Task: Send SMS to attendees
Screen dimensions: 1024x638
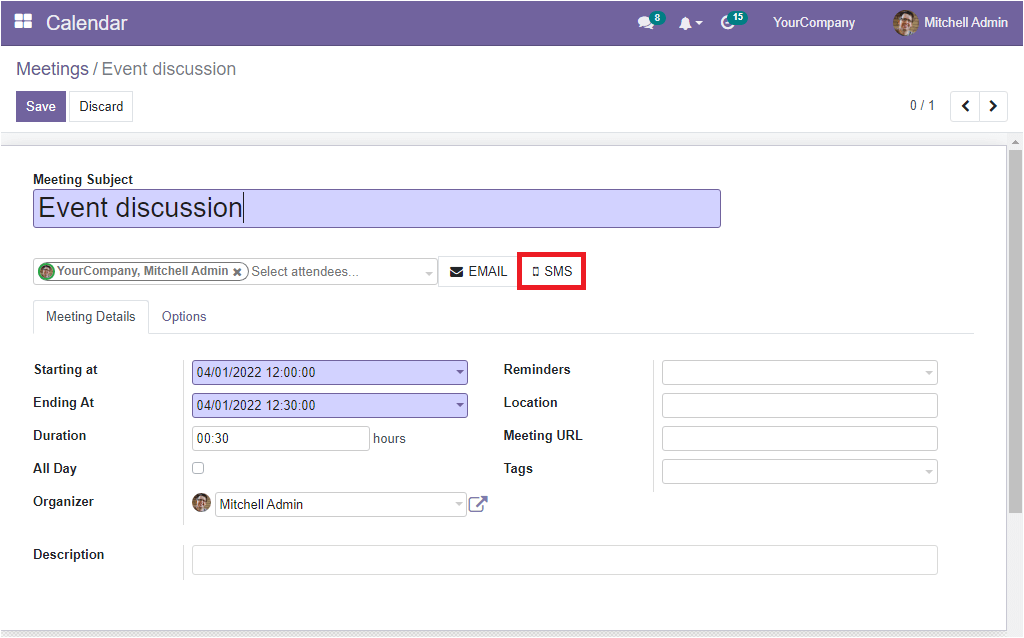Action: pyautogui.click(x=552, y=271)
